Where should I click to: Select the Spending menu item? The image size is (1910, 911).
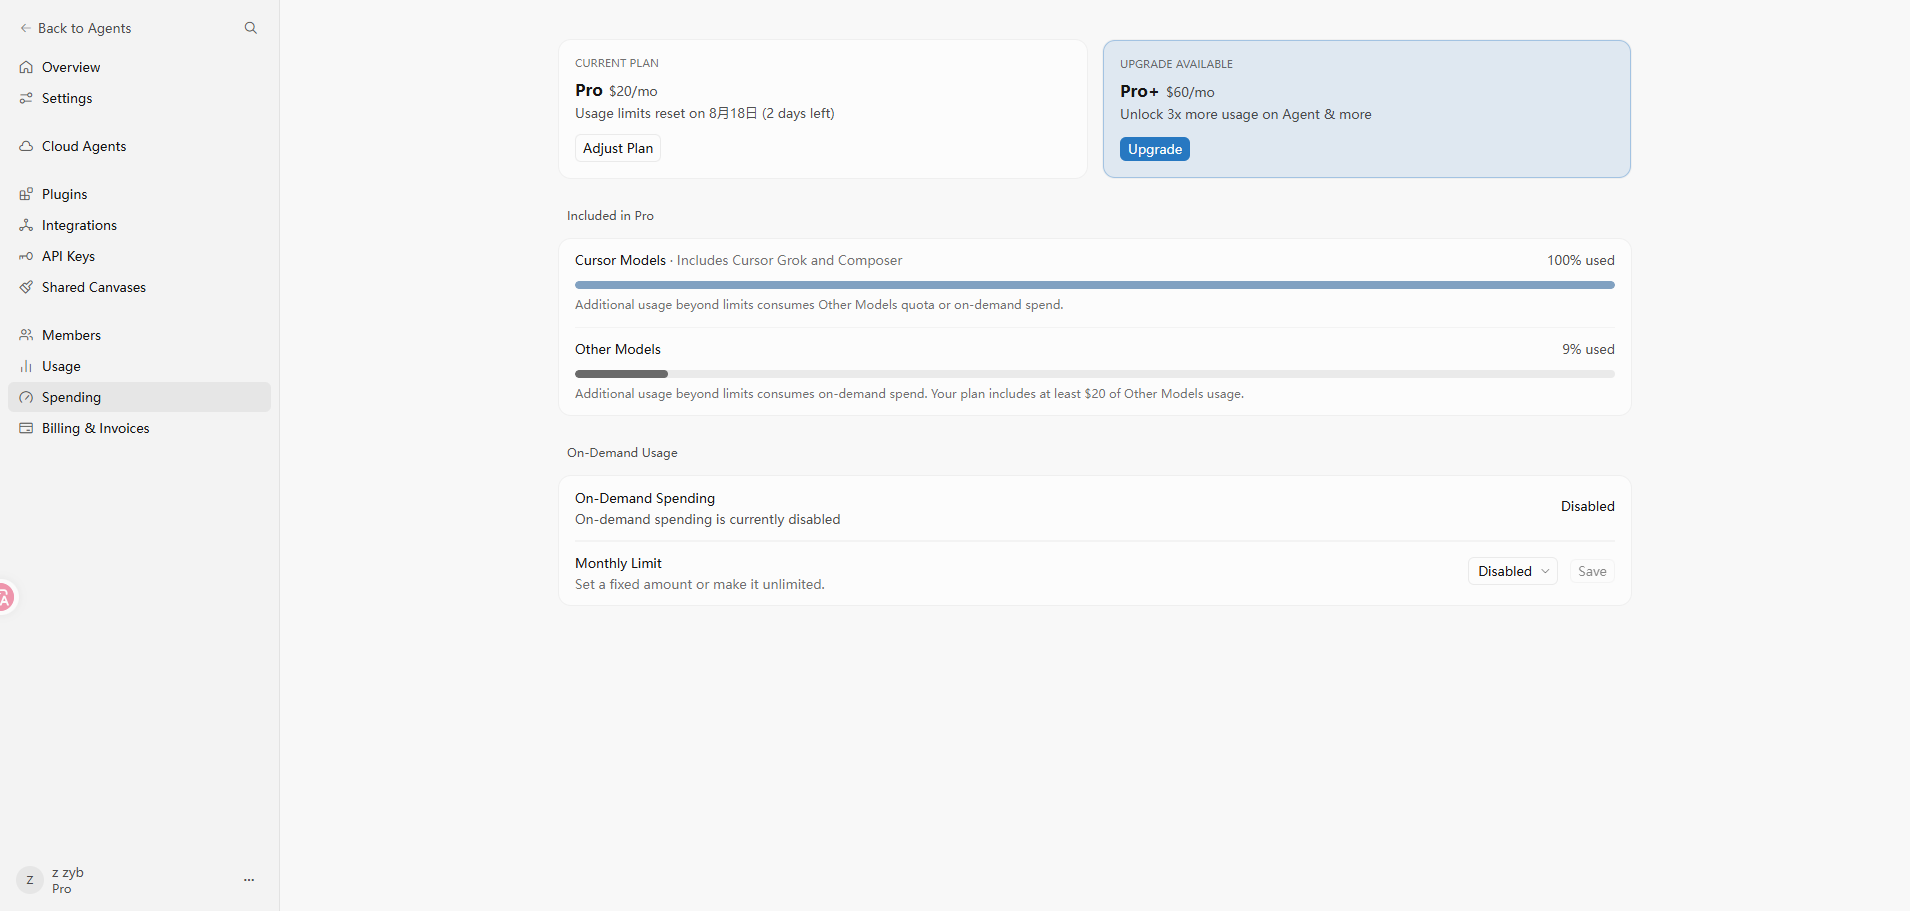pos(139,397)
